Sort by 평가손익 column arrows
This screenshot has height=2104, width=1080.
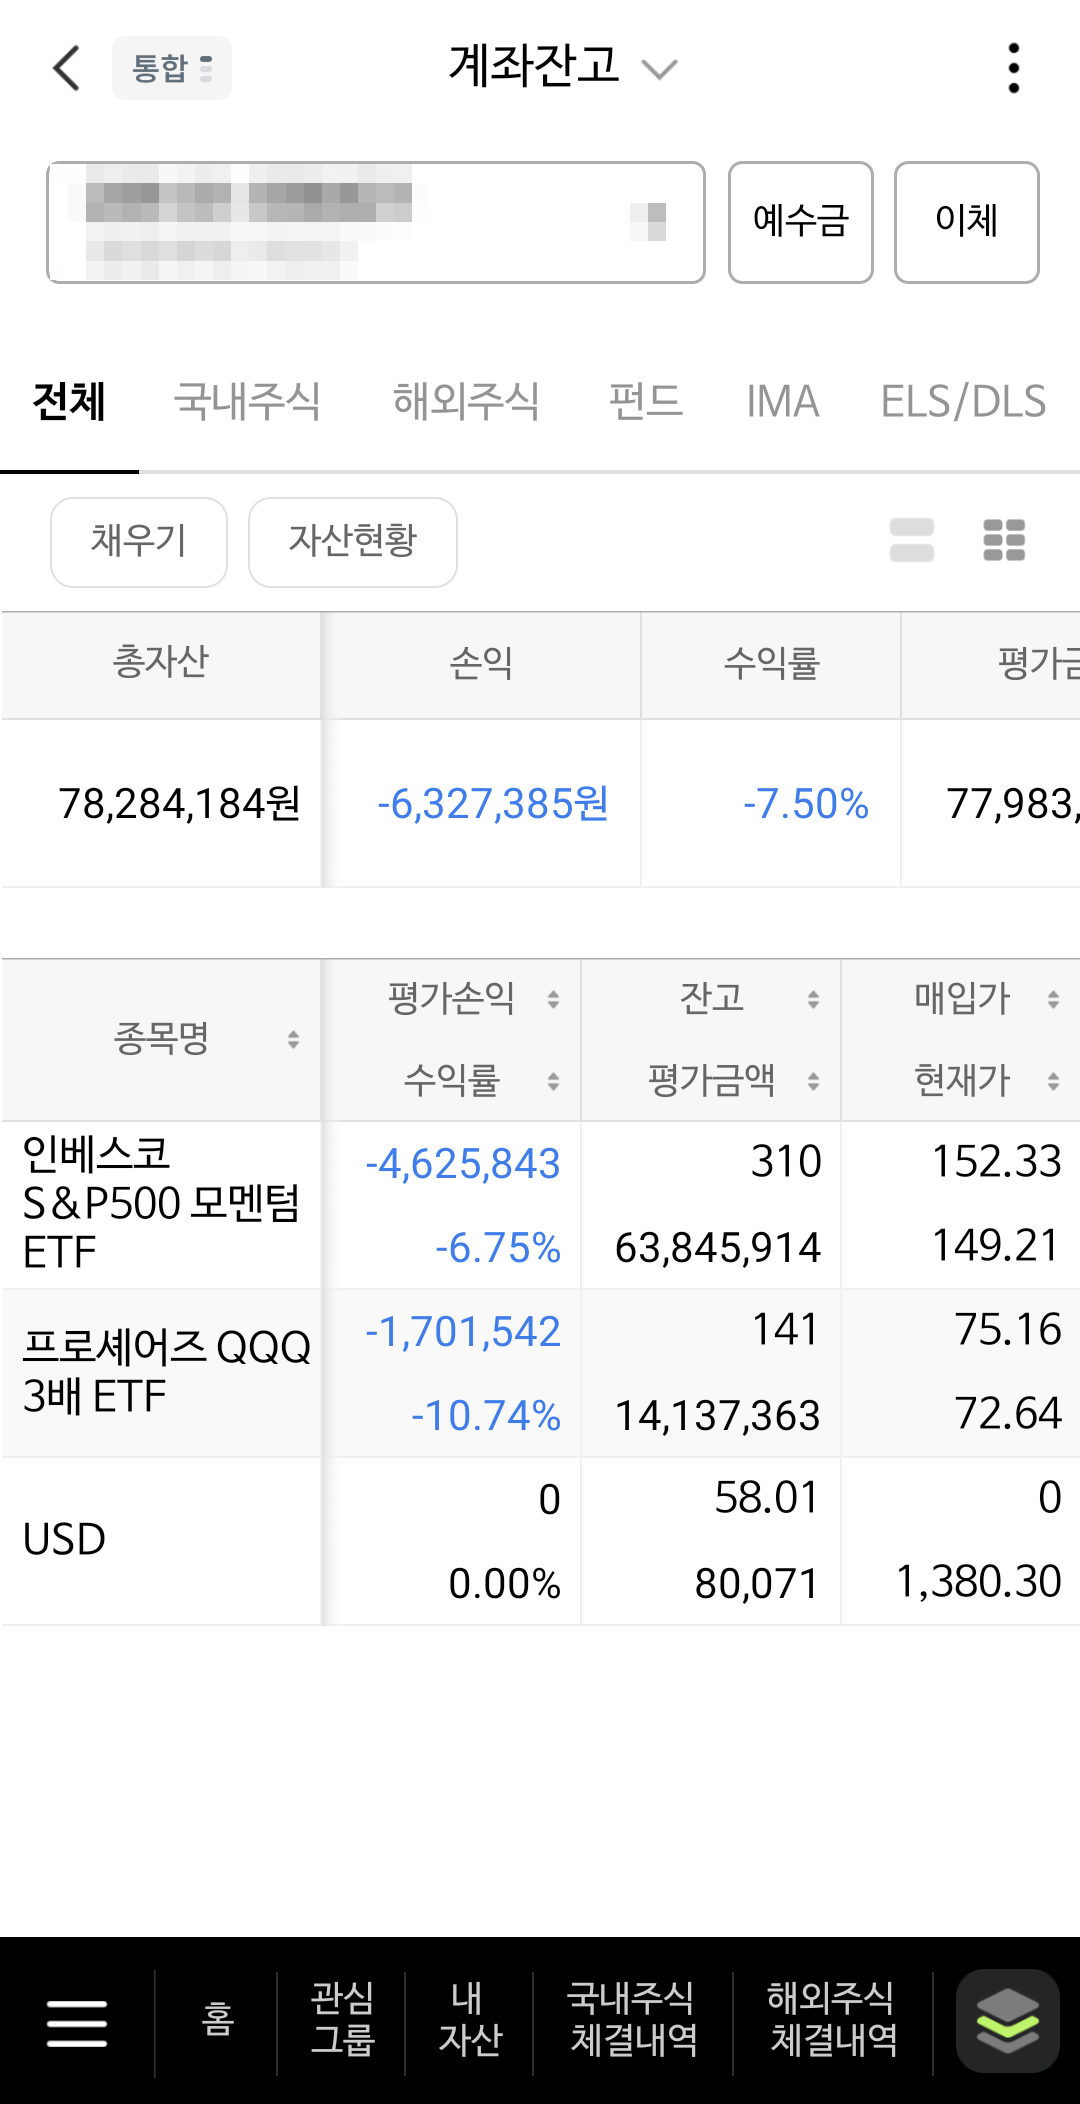[x=553, y=998]
